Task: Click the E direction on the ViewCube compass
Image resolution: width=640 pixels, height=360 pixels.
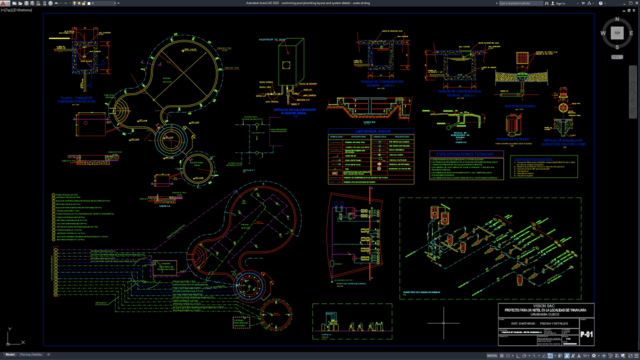Action: [631, 33]
